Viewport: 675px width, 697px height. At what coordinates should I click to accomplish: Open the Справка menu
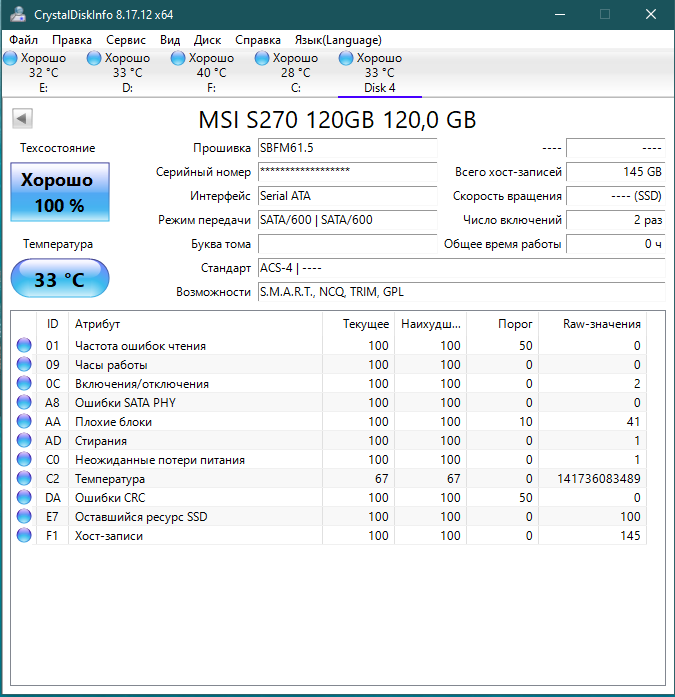[258, 40]
